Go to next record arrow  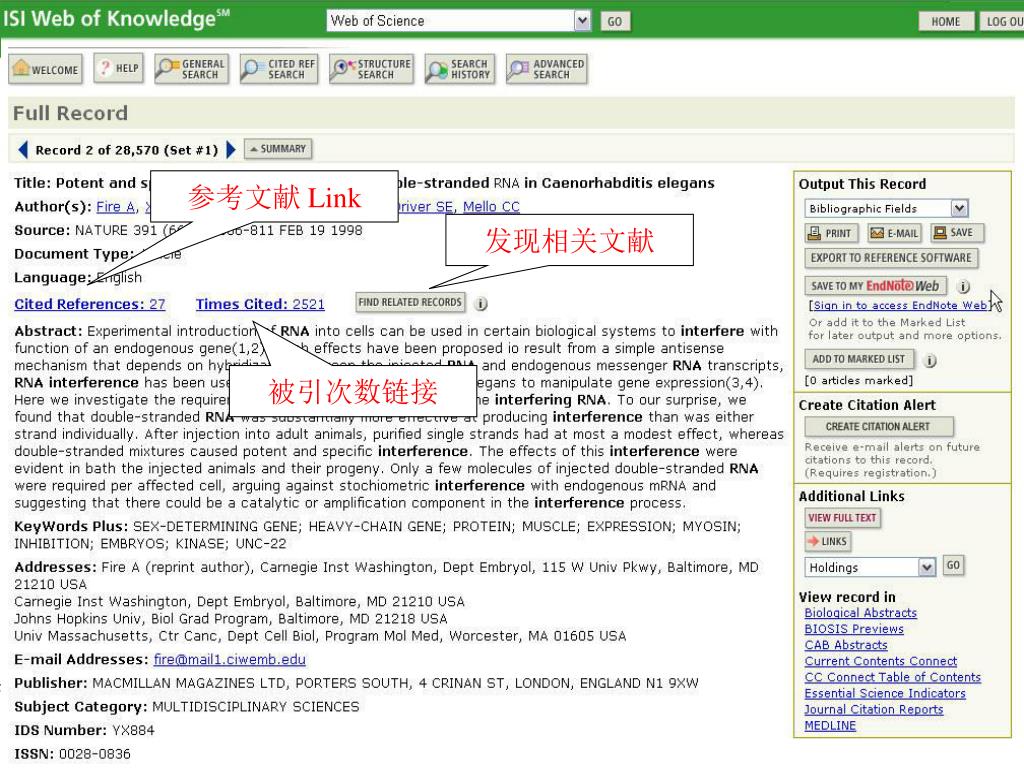(230, 150)
